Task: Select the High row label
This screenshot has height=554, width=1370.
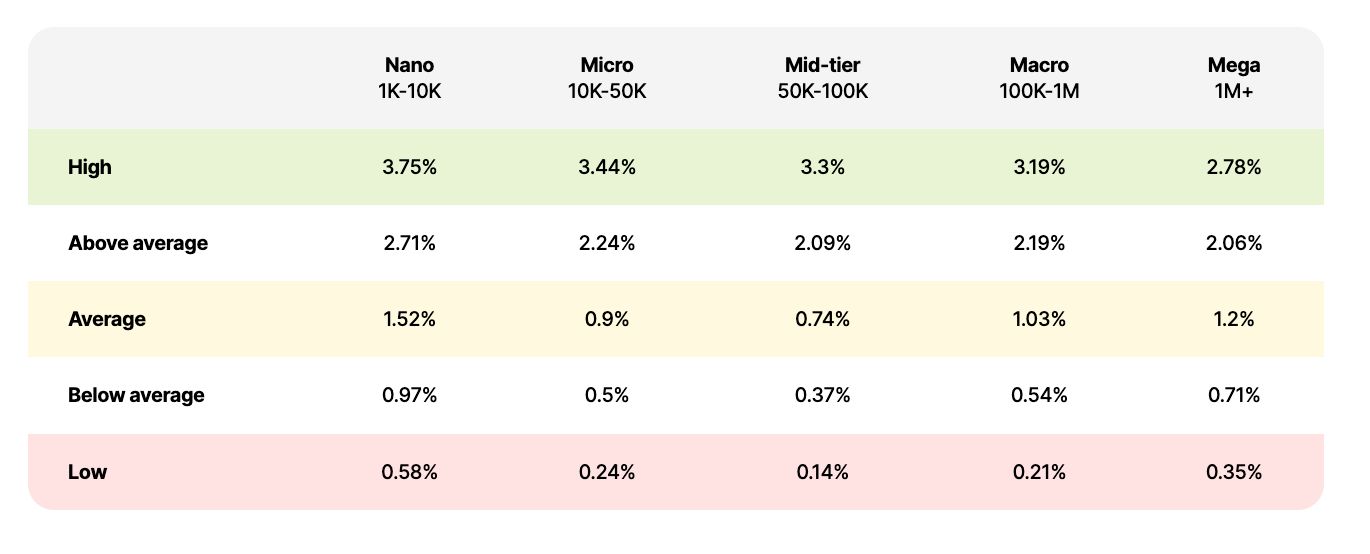Action: 90,168
